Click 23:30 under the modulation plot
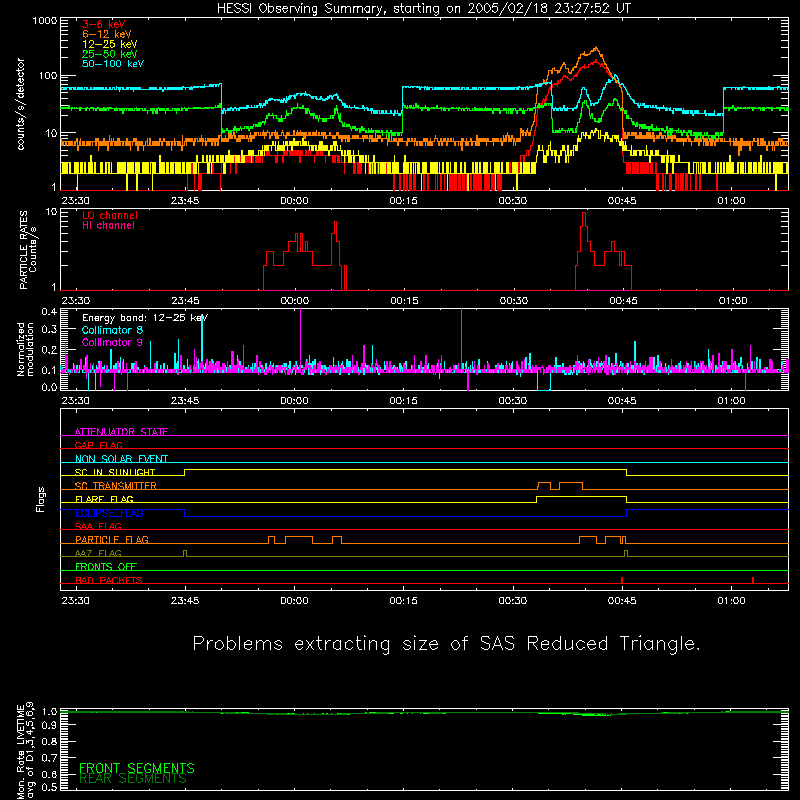This screenshot has height=800, width=800. (x=76, y=401)
